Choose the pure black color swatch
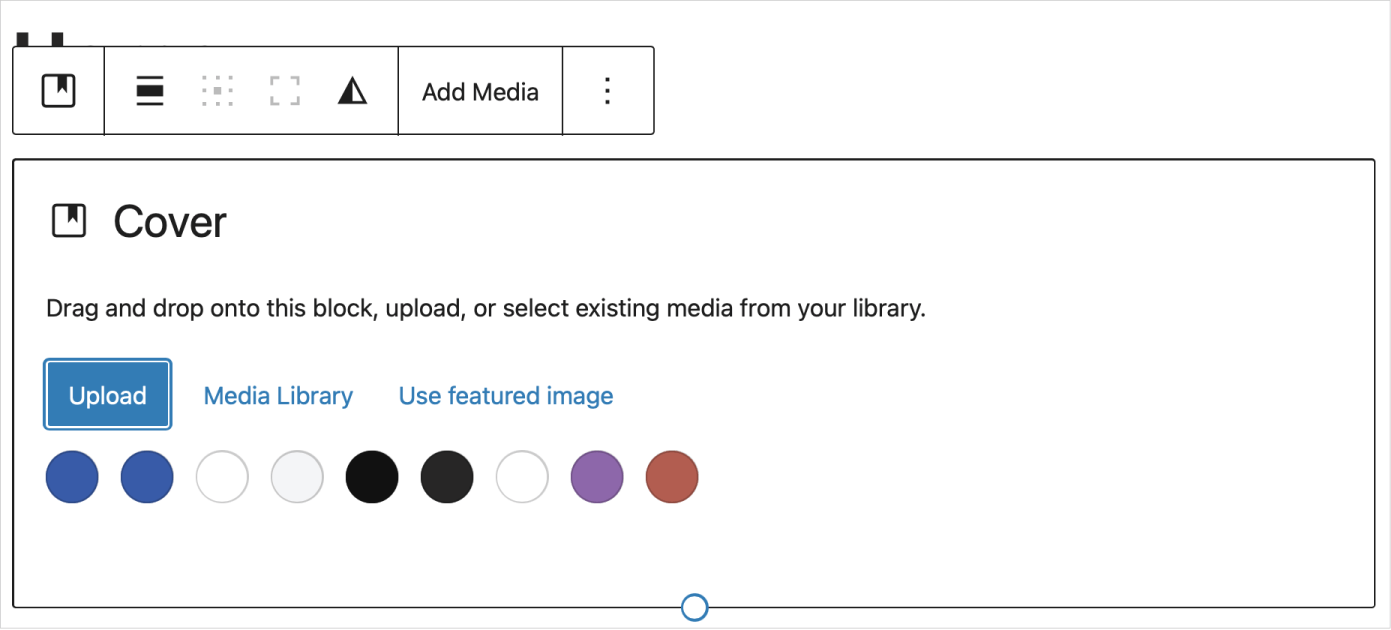Screen dimensions: 1391x630 pyautogui.click(x=372, y=477)
